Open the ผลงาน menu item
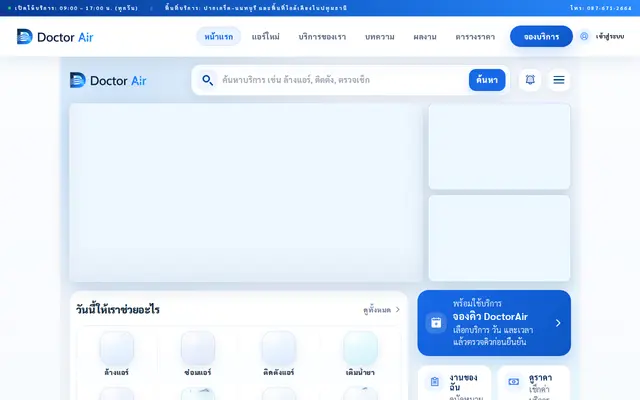640x400 pixels. (x=425, y=37)
